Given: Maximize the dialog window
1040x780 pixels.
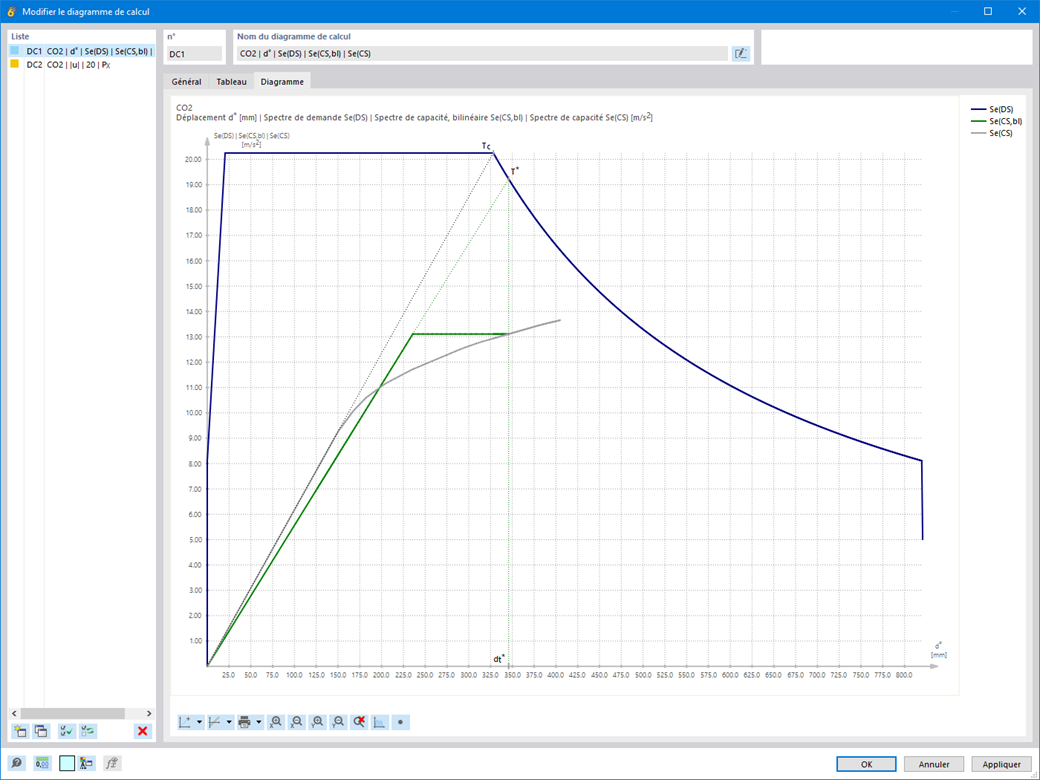Looking at the screenshot, I should (988, 11).
